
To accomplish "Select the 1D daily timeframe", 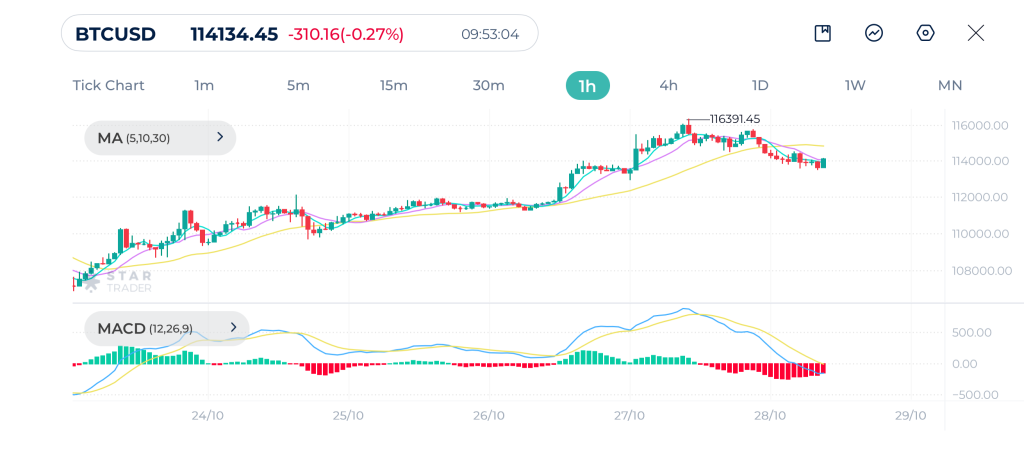I will click(x=760, y=85).
